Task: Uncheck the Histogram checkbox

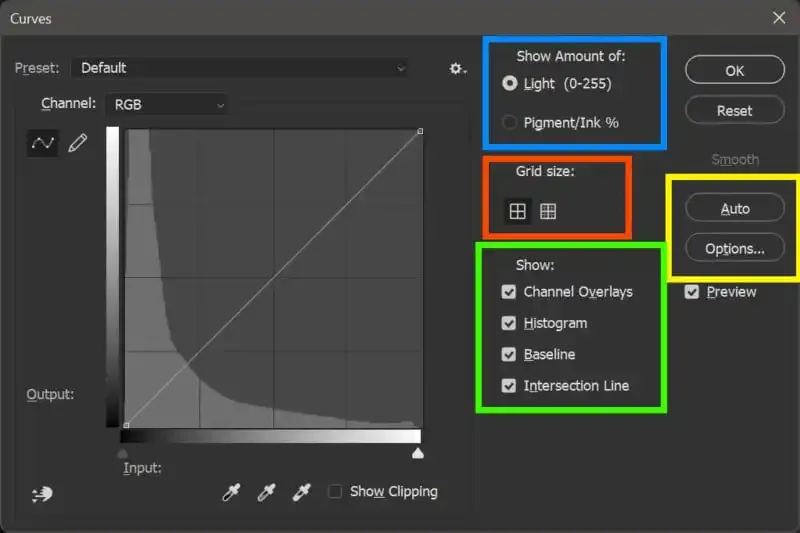Action: coord(509,324)
